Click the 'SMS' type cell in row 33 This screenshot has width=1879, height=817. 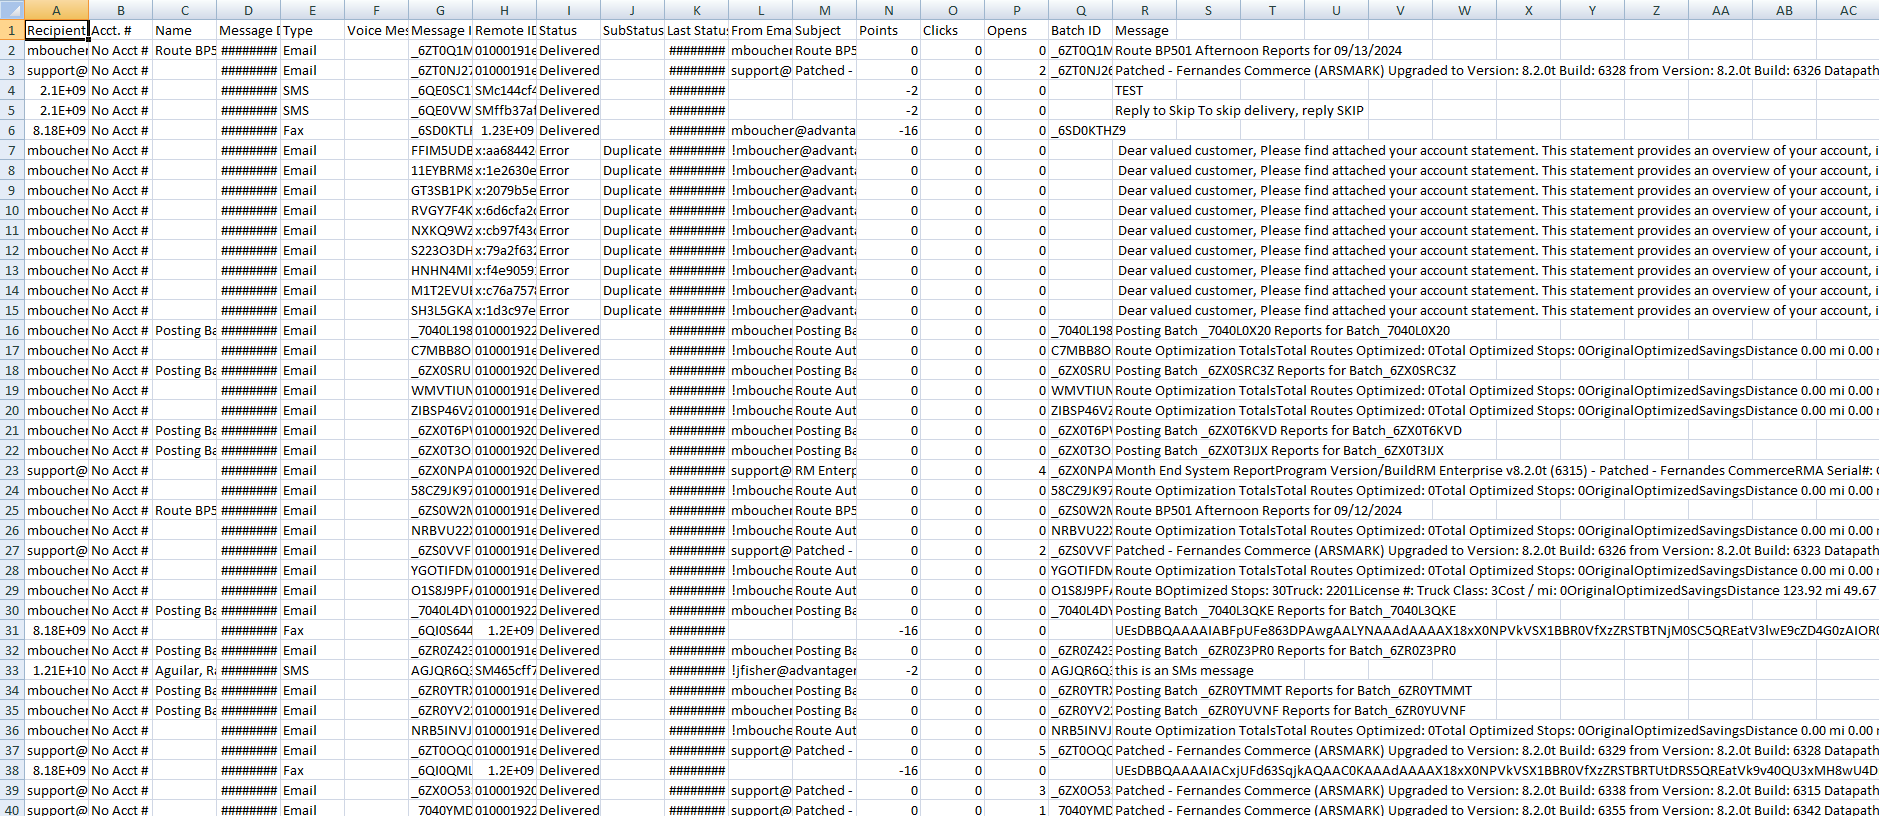(312, 670)
